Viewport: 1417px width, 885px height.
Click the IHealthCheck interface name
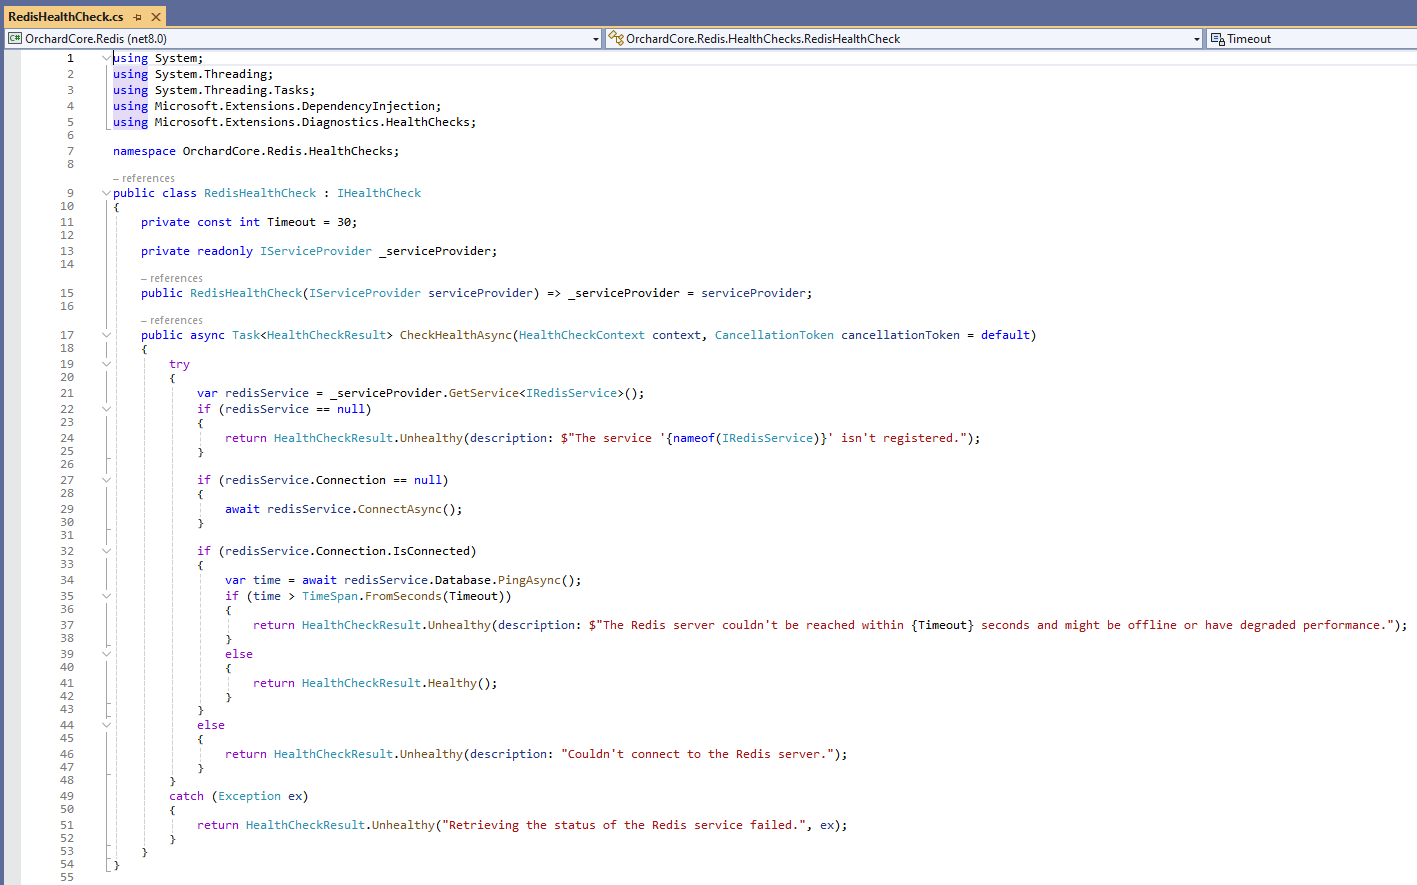379,193
